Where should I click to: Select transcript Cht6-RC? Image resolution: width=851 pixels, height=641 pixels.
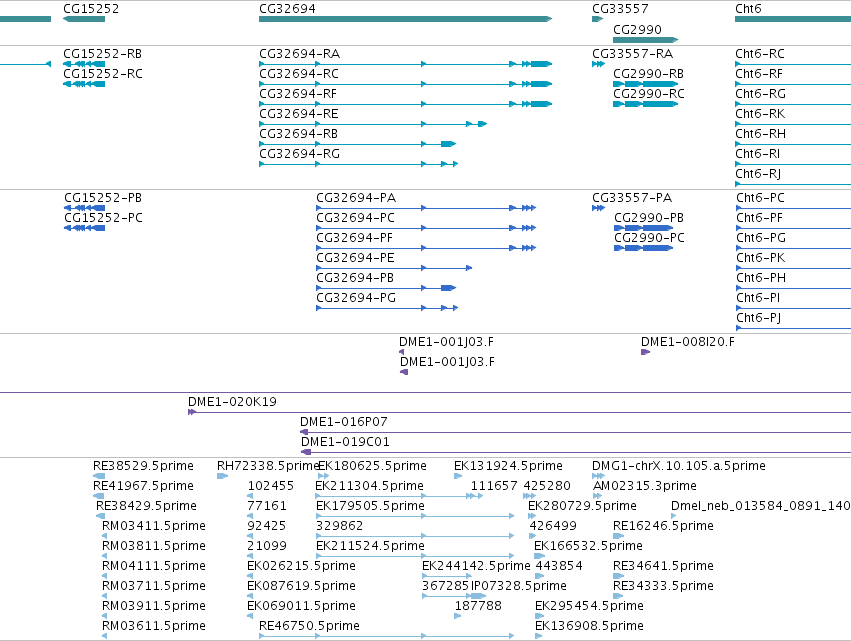point(760,54)
